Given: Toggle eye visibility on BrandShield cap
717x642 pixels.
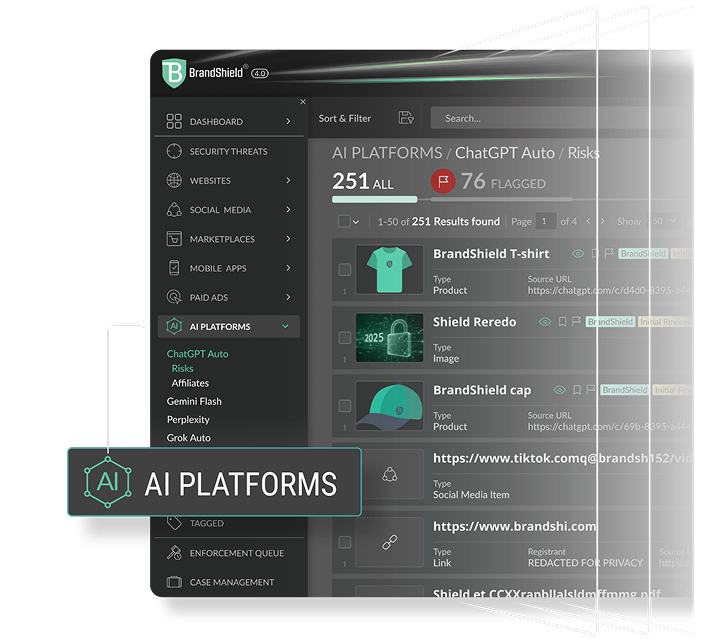Looking at the screenshot, I should pos(560,390).
